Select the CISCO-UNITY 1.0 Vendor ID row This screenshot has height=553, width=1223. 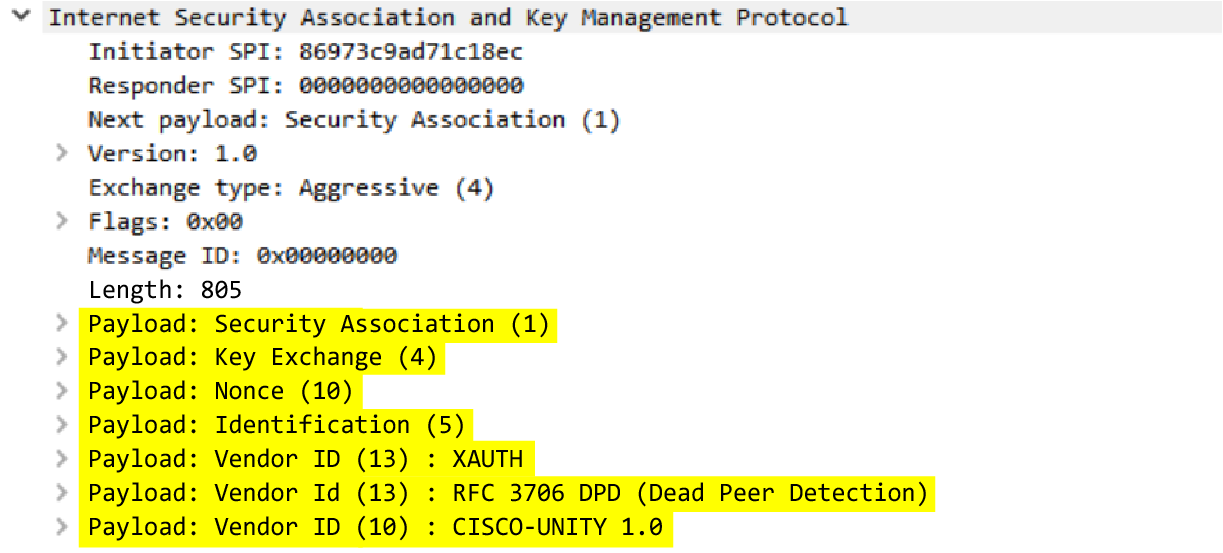(375, 527)
